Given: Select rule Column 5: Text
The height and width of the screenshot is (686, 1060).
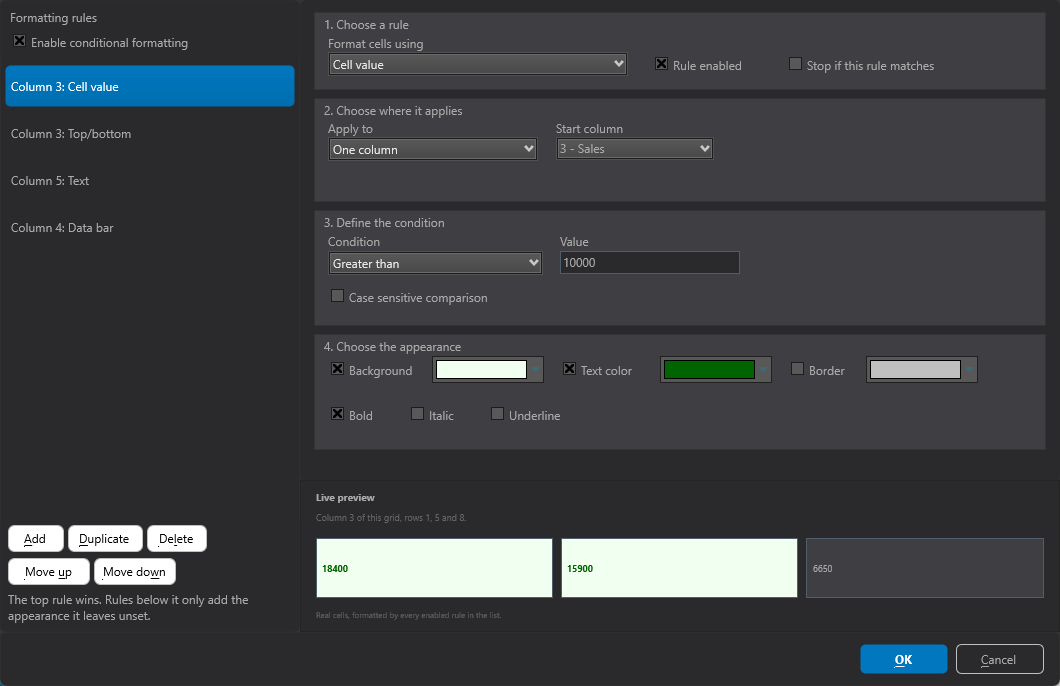Looking at the screenshot, I should click(150, 180).
